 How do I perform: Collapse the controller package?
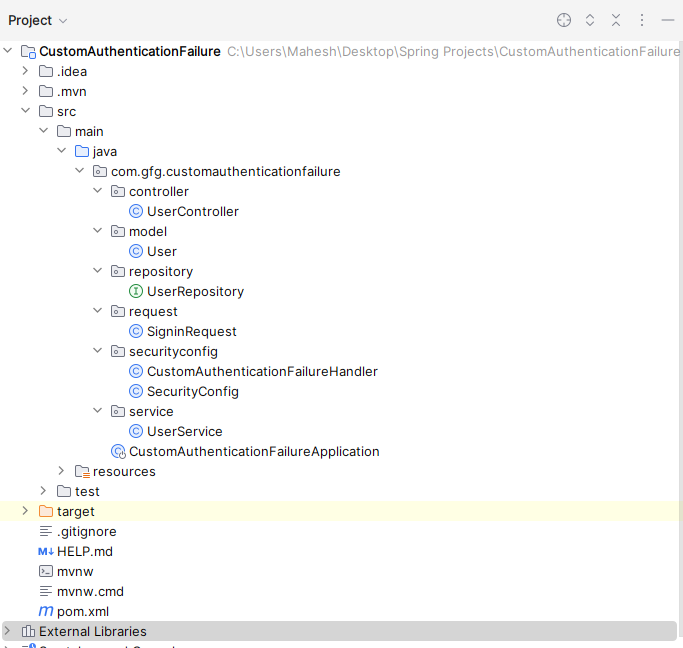point(98,191)
